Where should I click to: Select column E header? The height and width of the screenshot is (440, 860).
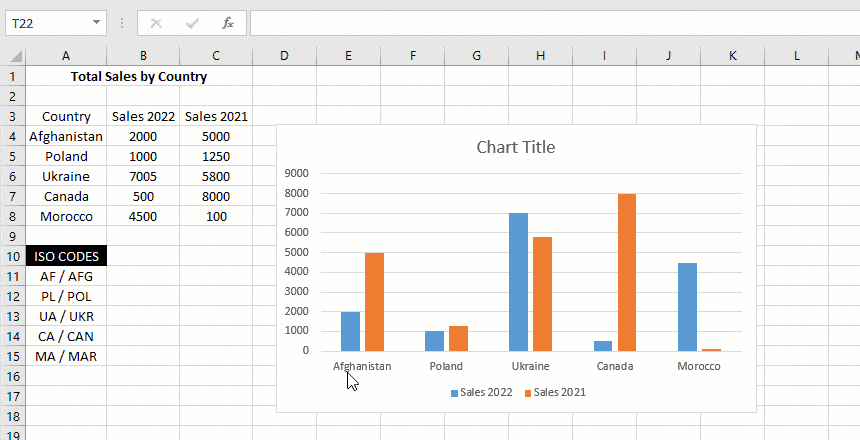(x=348, y=55)
